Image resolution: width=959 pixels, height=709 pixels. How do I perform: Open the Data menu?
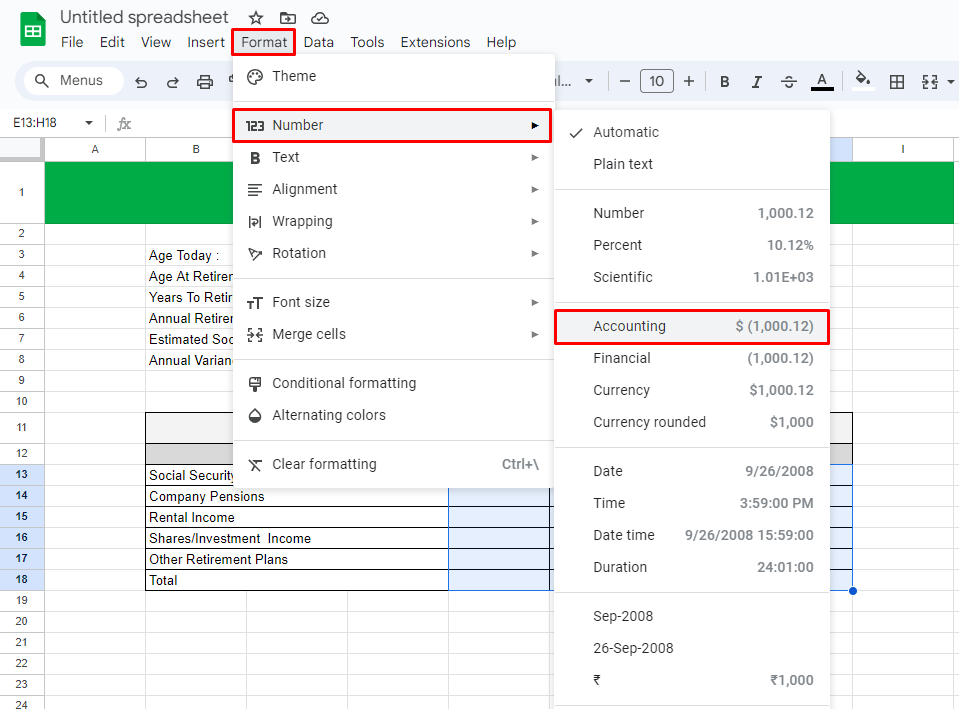(319, 42)
